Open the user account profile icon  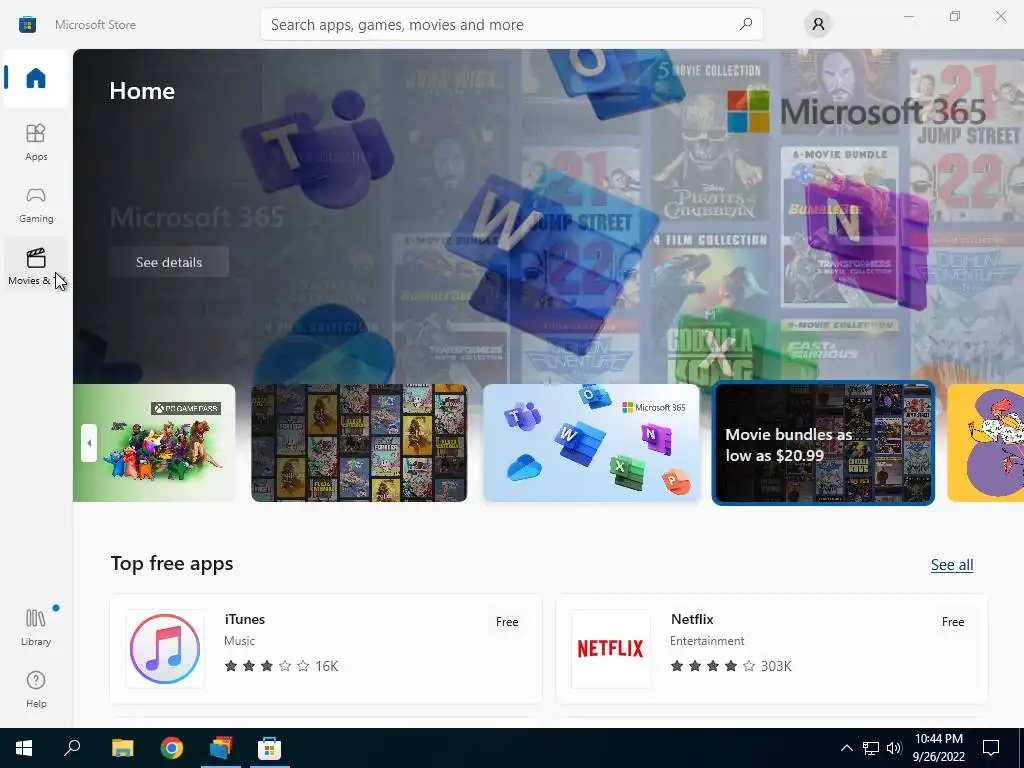[818, 24]
